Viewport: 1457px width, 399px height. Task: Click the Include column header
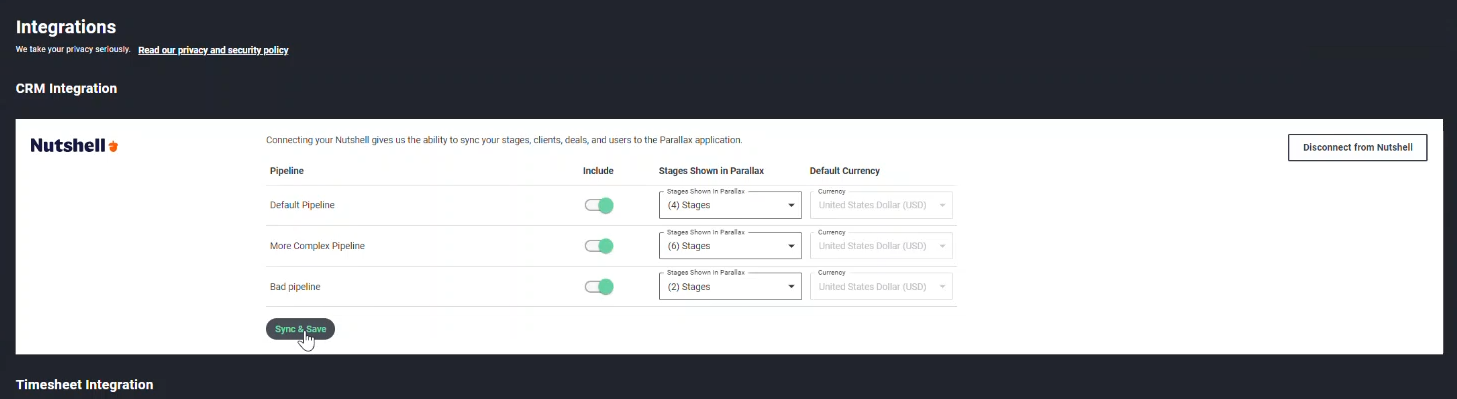tap(598, 171)
